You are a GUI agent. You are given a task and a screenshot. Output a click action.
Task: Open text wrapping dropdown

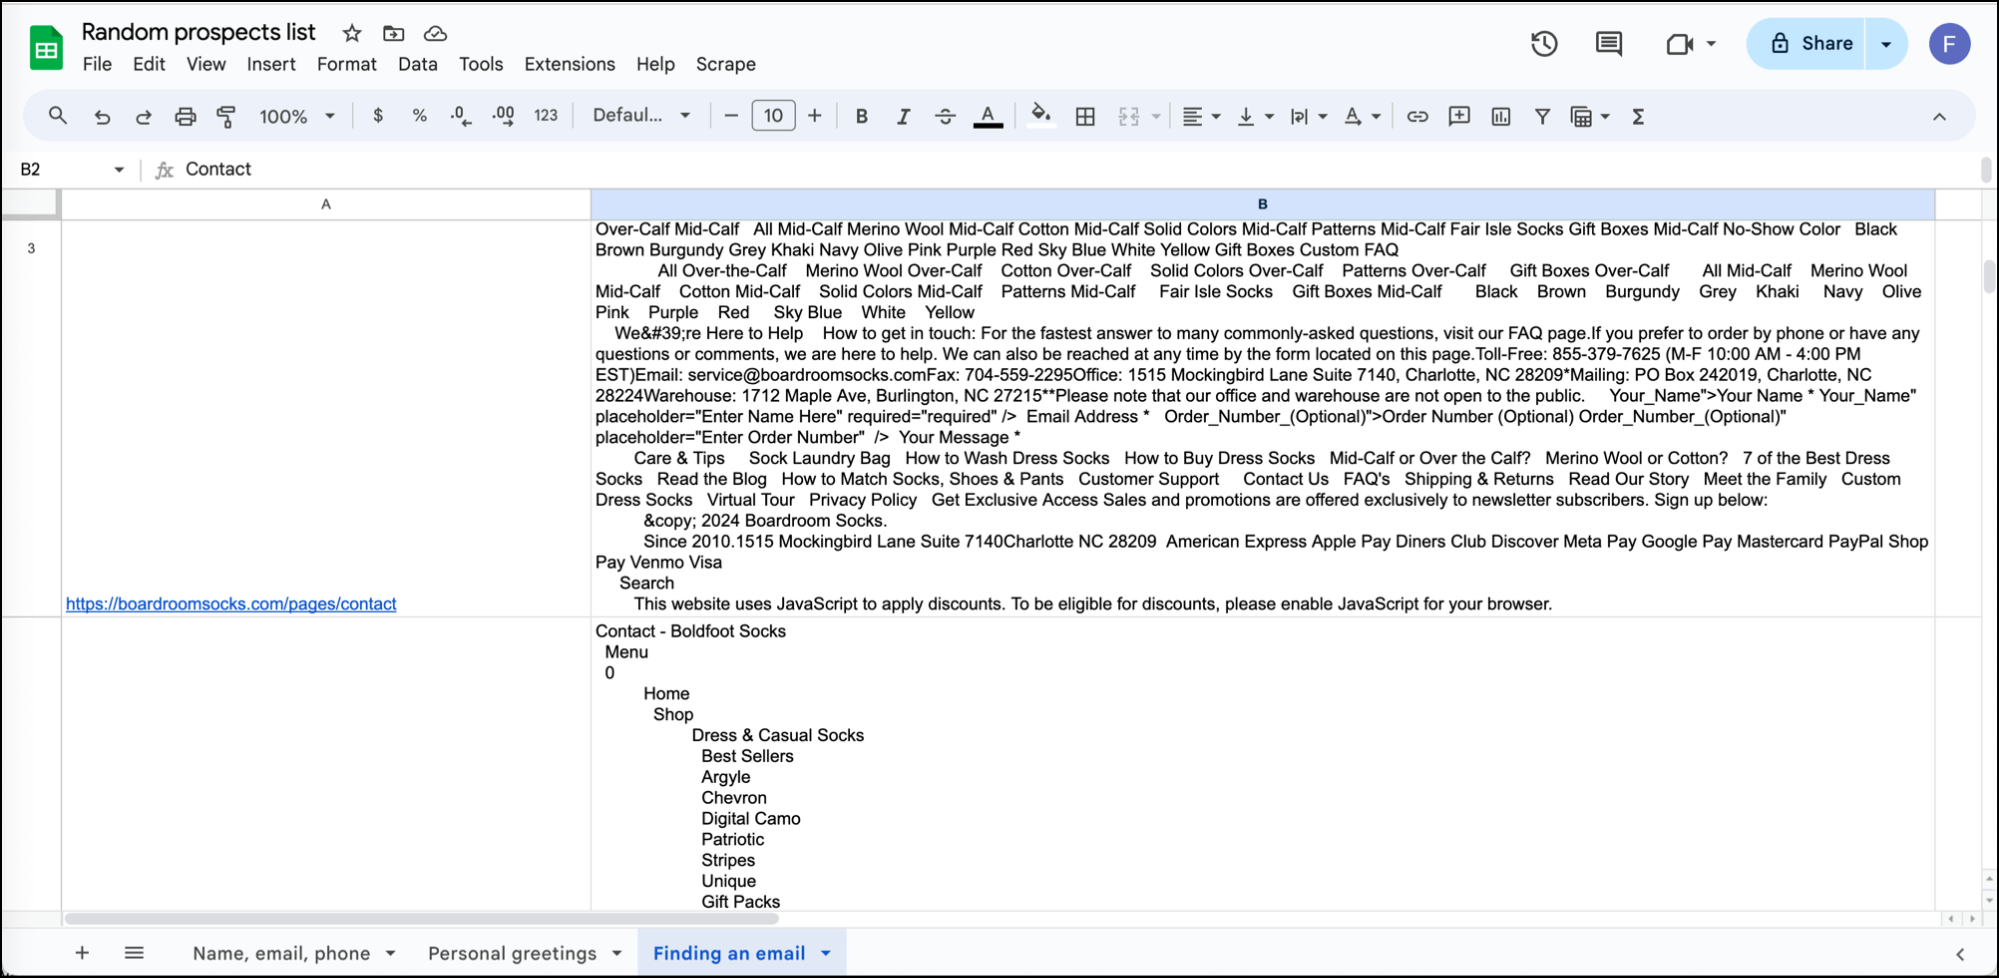click(x=1308, y=116)
